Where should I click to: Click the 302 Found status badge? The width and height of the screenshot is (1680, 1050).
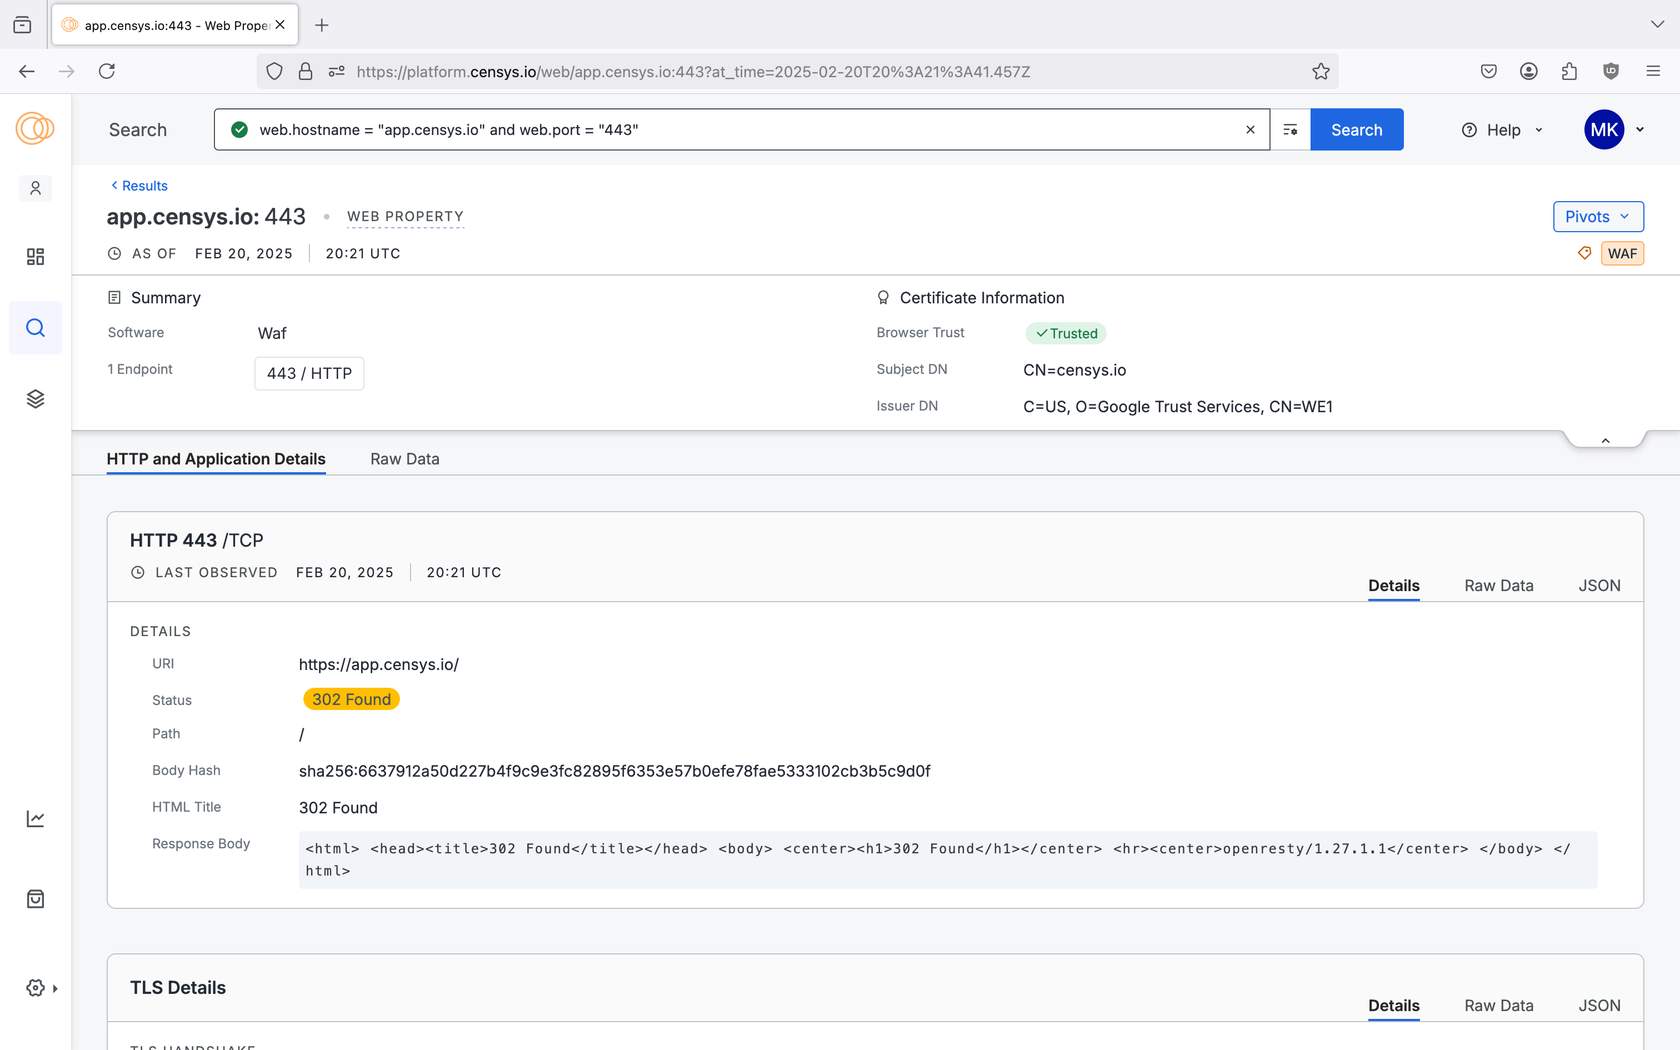click(351, 699)
